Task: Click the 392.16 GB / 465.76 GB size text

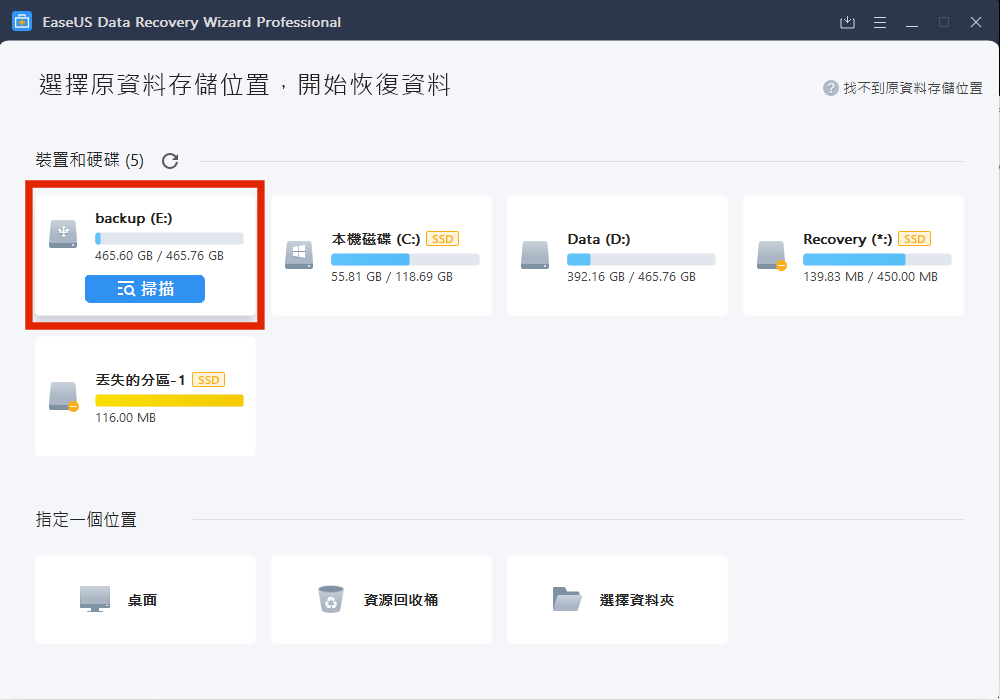Action: [x=631, y=277]
